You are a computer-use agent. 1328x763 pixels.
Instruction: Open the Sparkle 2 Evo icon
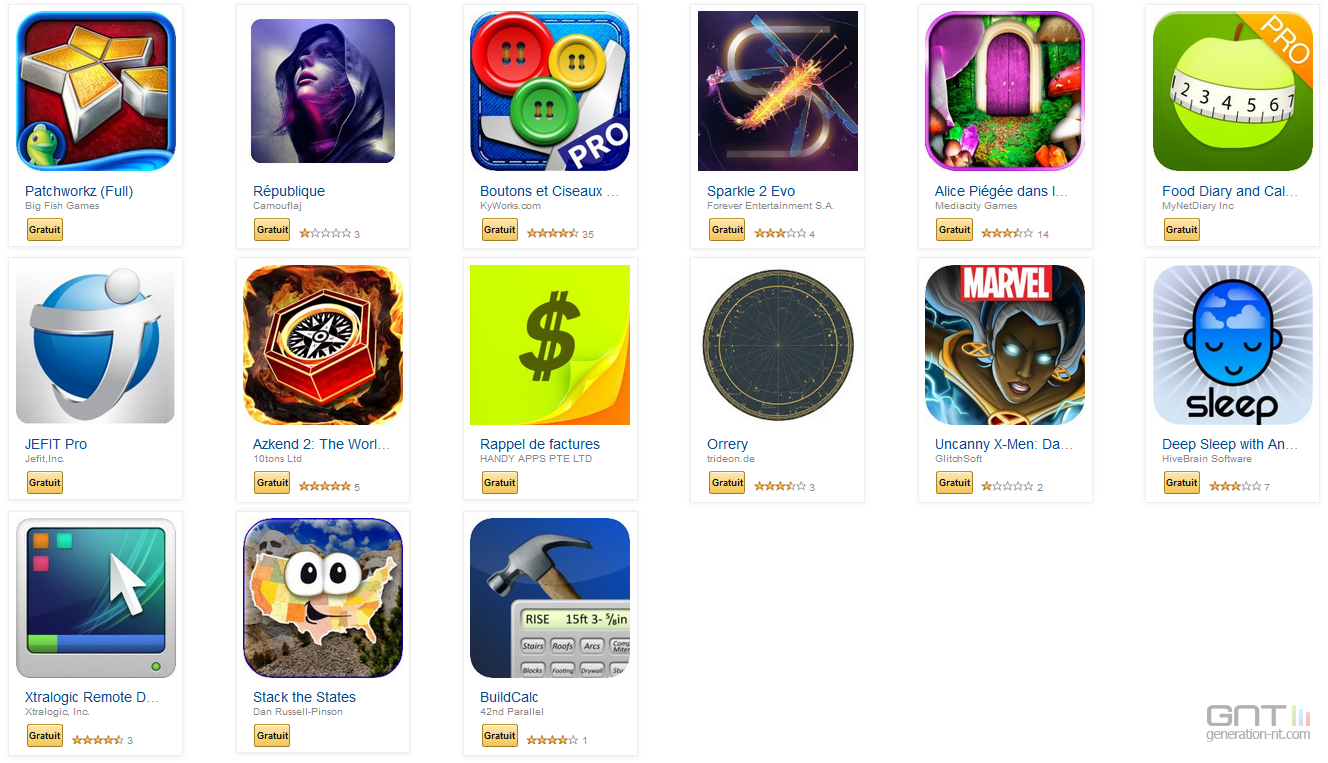coord(778,91)
